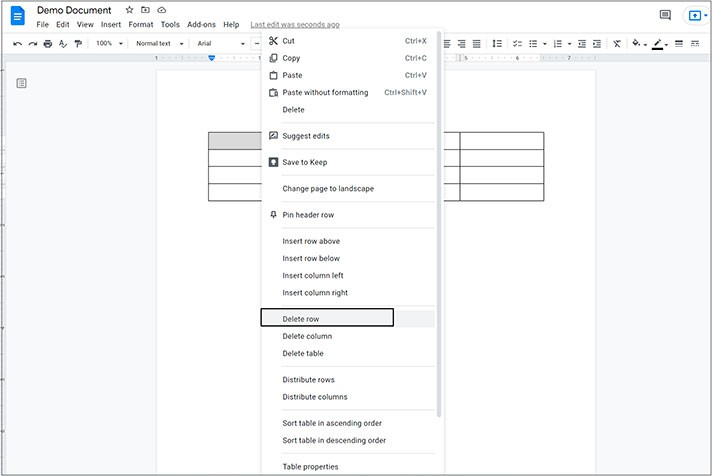Apply a bulleted list

[533, 44]
